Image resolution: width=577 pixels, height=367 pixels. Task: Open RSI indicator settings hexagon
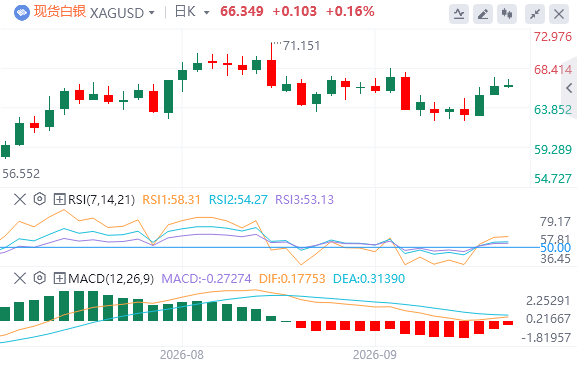pos(39,199)
